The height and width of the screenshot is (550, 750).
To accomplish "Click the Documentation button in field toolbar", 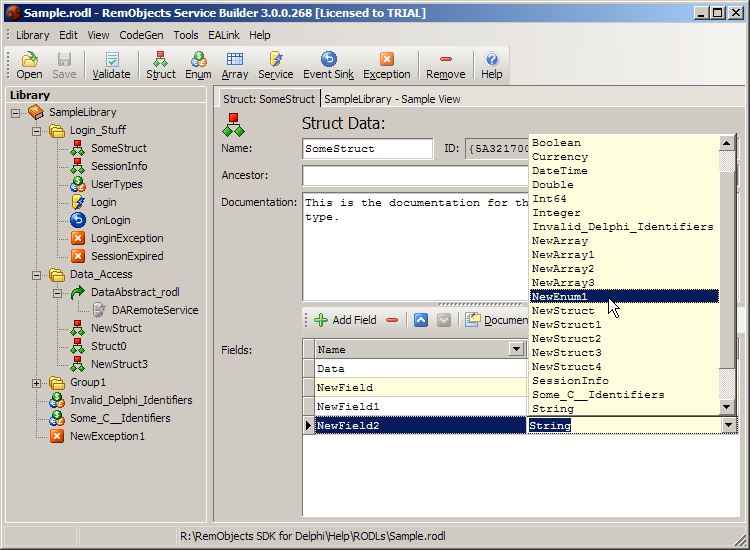I will tap(496, 320).
